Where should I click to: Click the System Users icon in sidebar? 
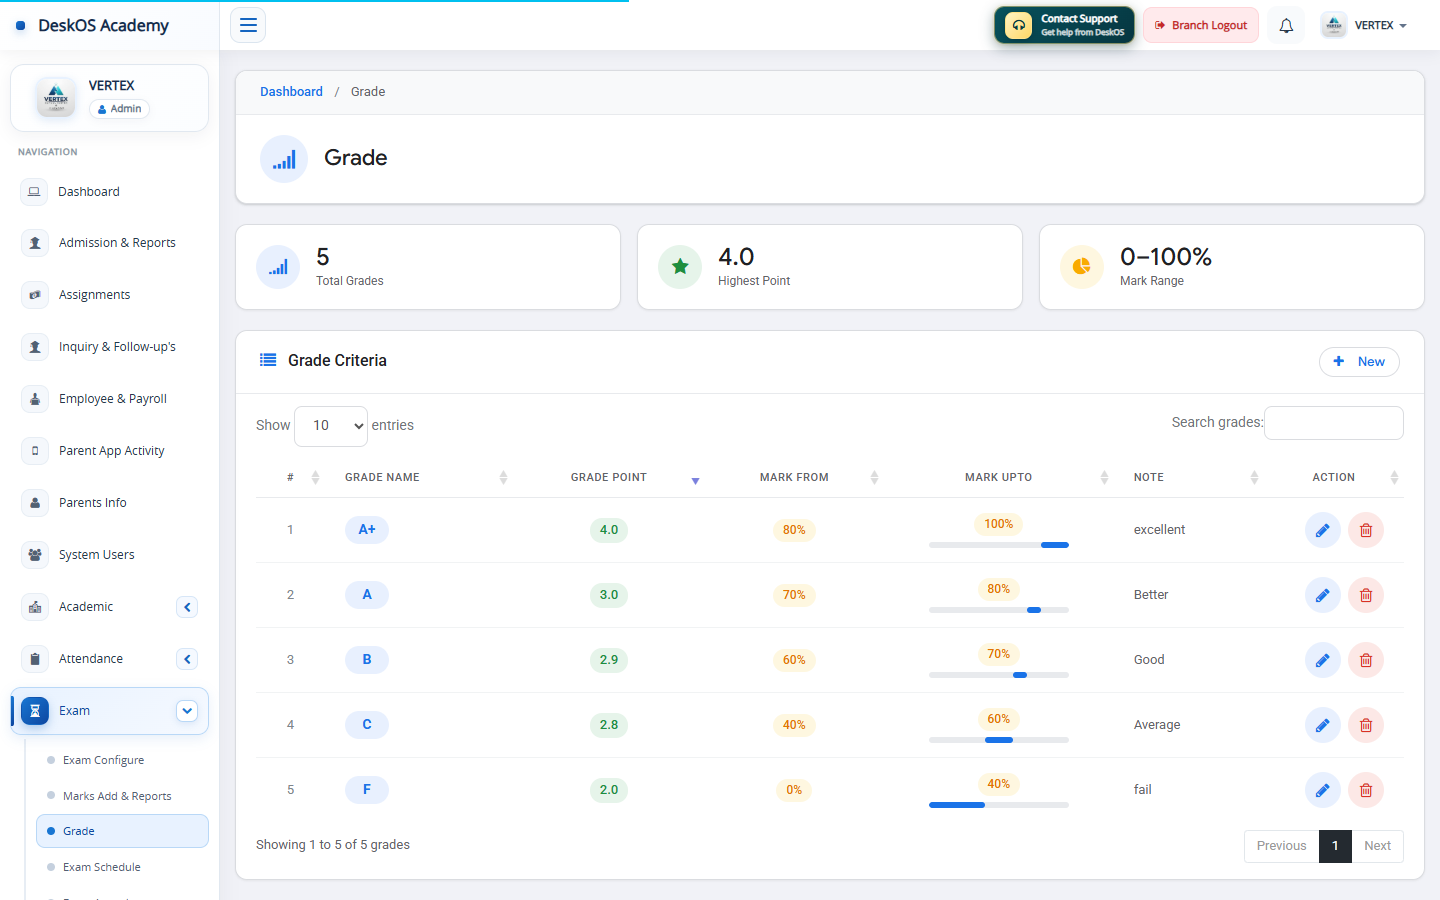click(x=35, y=555)
